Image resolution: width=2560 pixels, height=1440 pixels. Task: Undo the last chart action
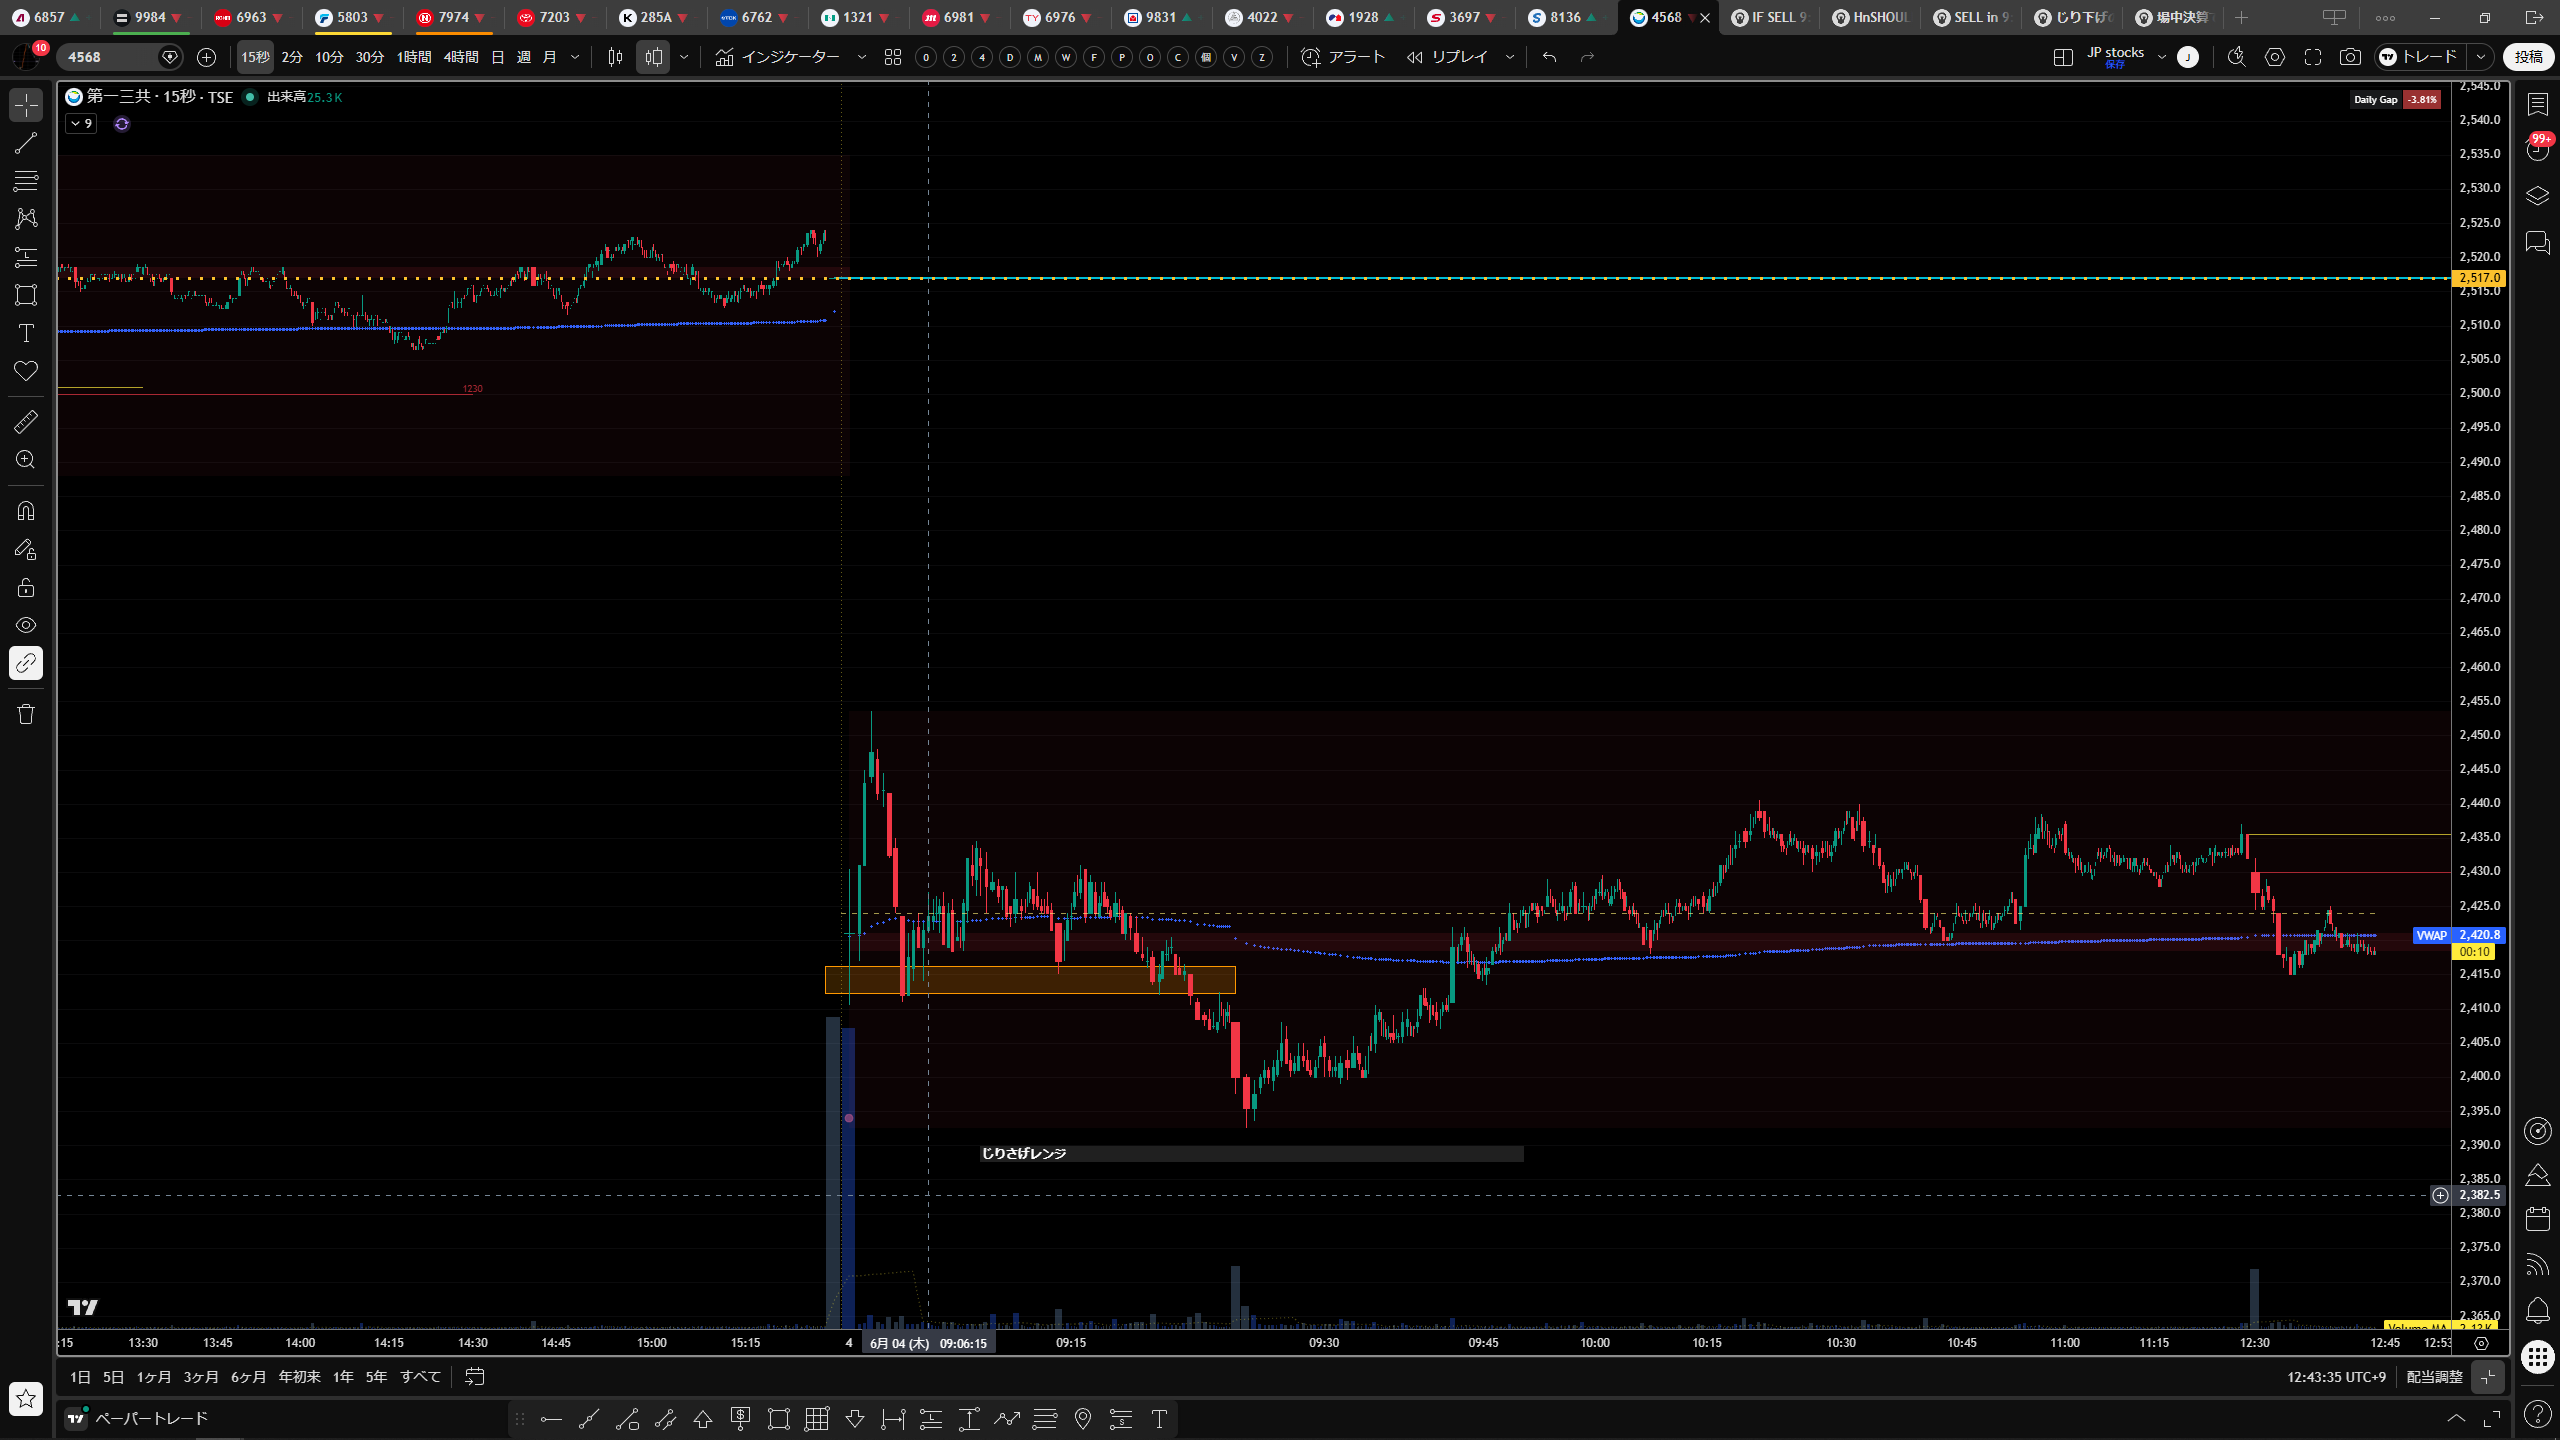(1549, 57)
